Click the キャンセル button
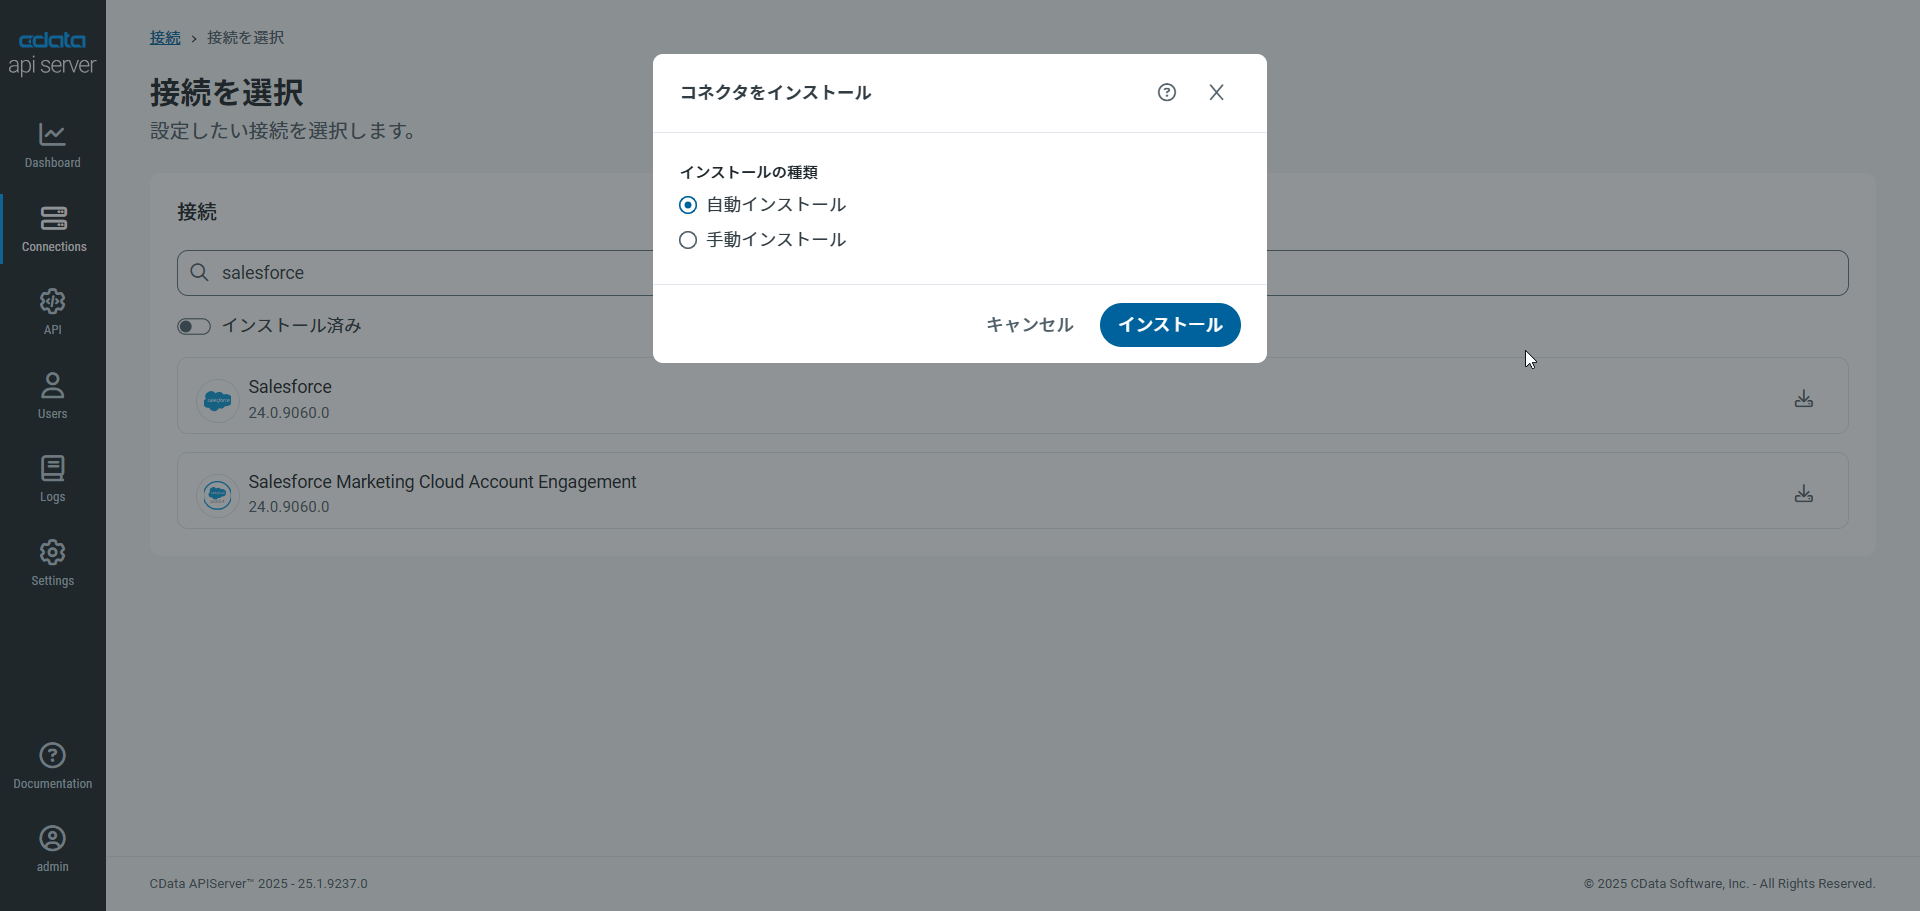 point(1029,325)
